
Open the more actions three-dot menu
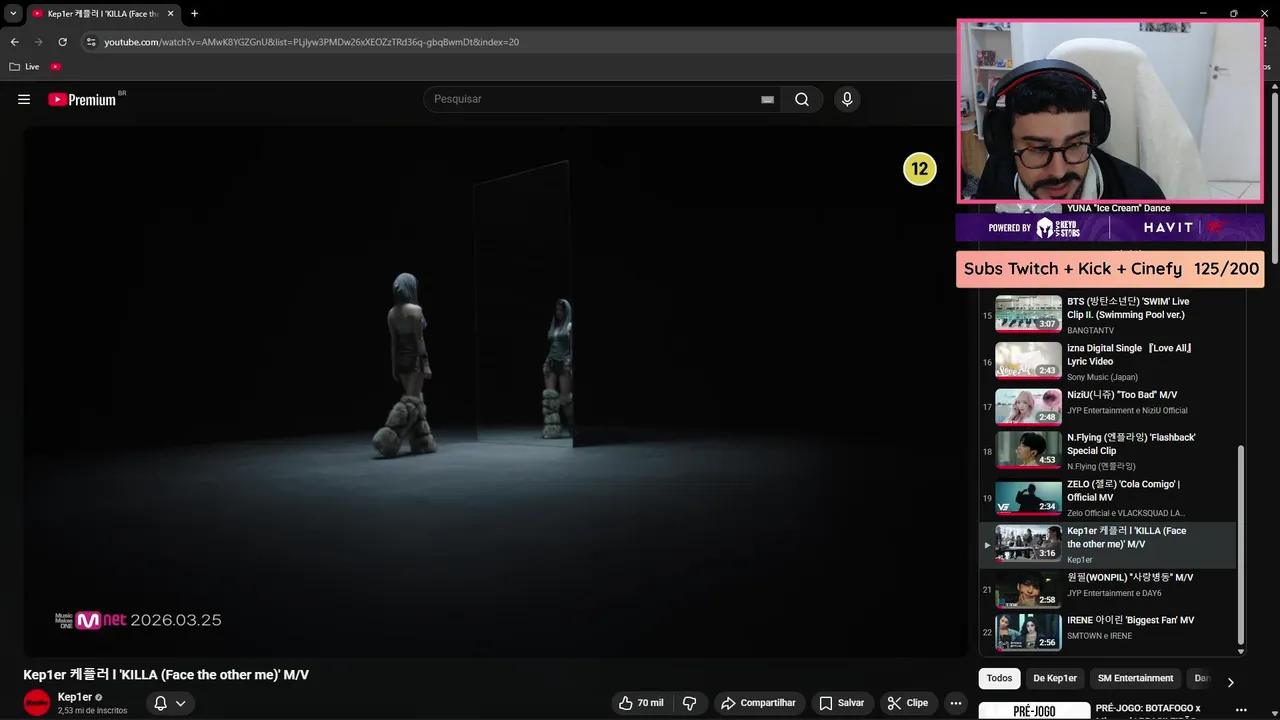(956, 703)
